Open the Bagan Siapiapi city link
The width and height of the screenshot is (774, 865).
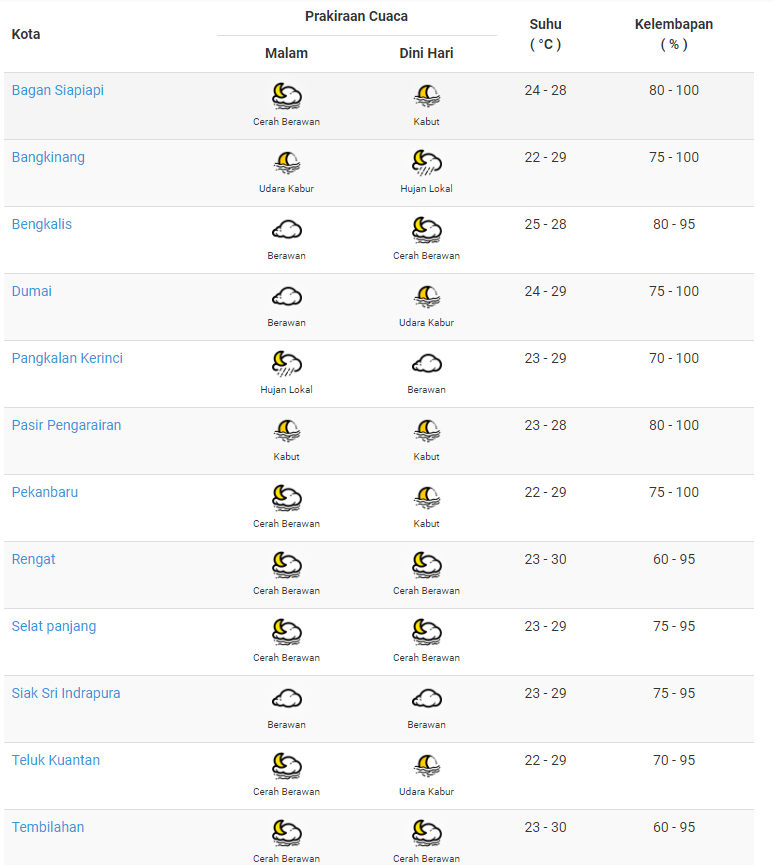click(x=58, y=90)
